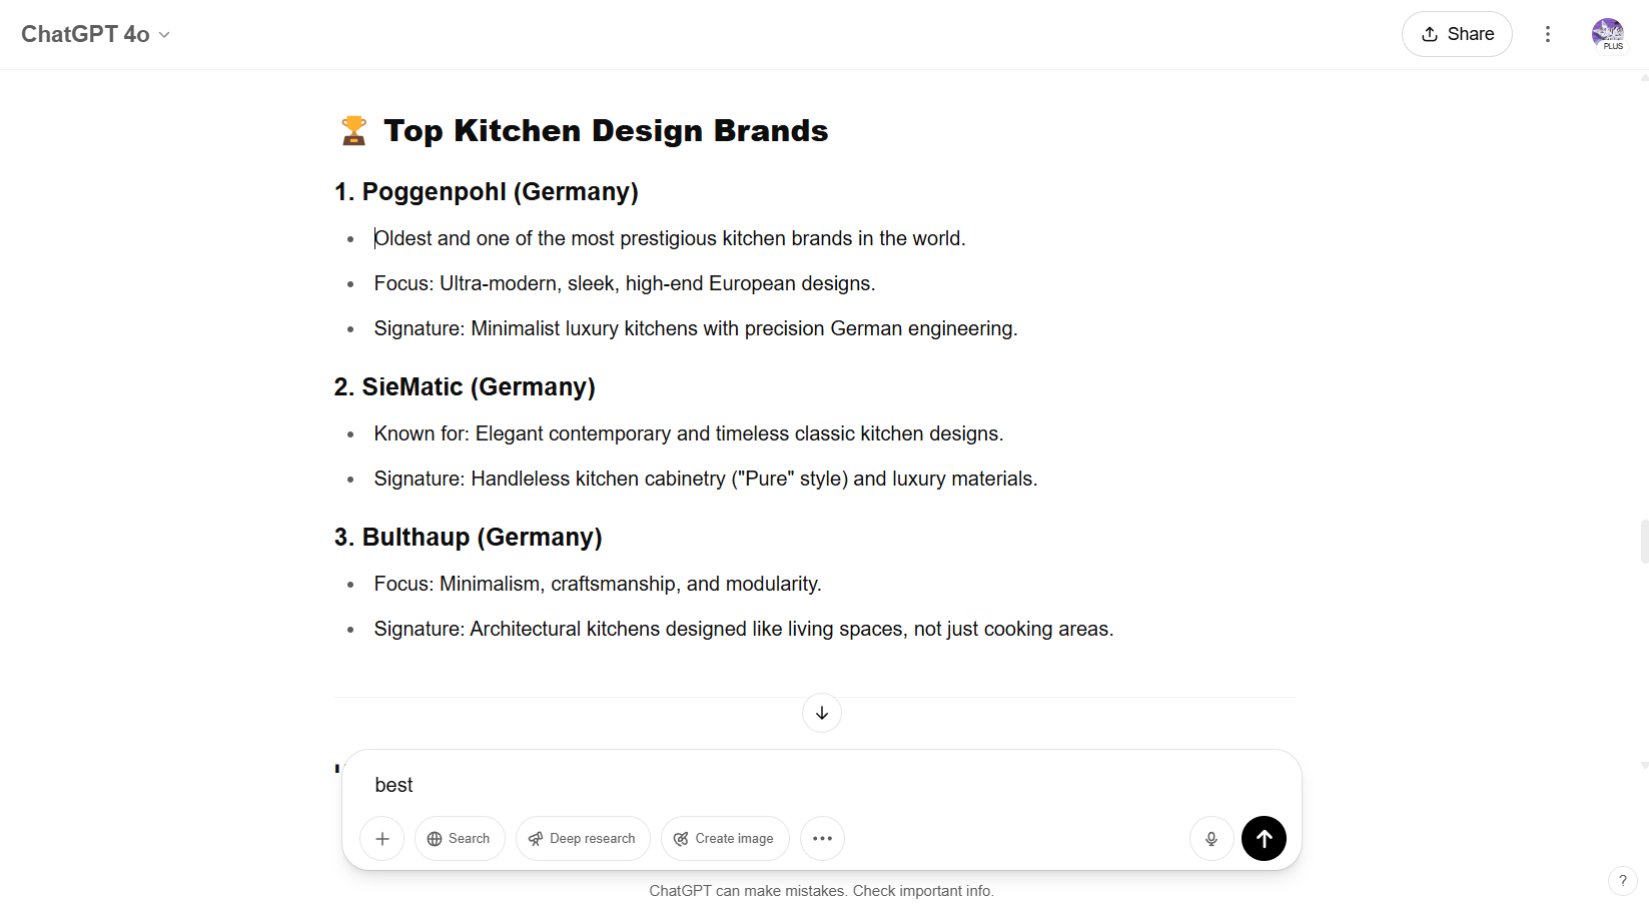Click the Top Kitchen Design Brands title

605,131
